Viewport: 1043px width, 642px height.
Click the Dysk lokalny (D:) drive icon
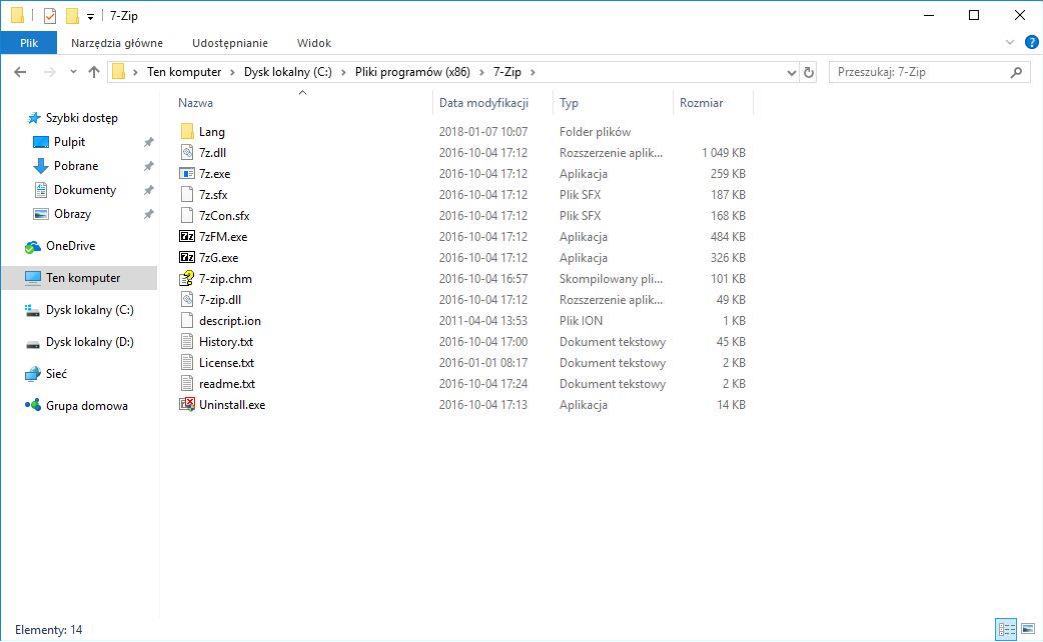click(x=33, y=343)
